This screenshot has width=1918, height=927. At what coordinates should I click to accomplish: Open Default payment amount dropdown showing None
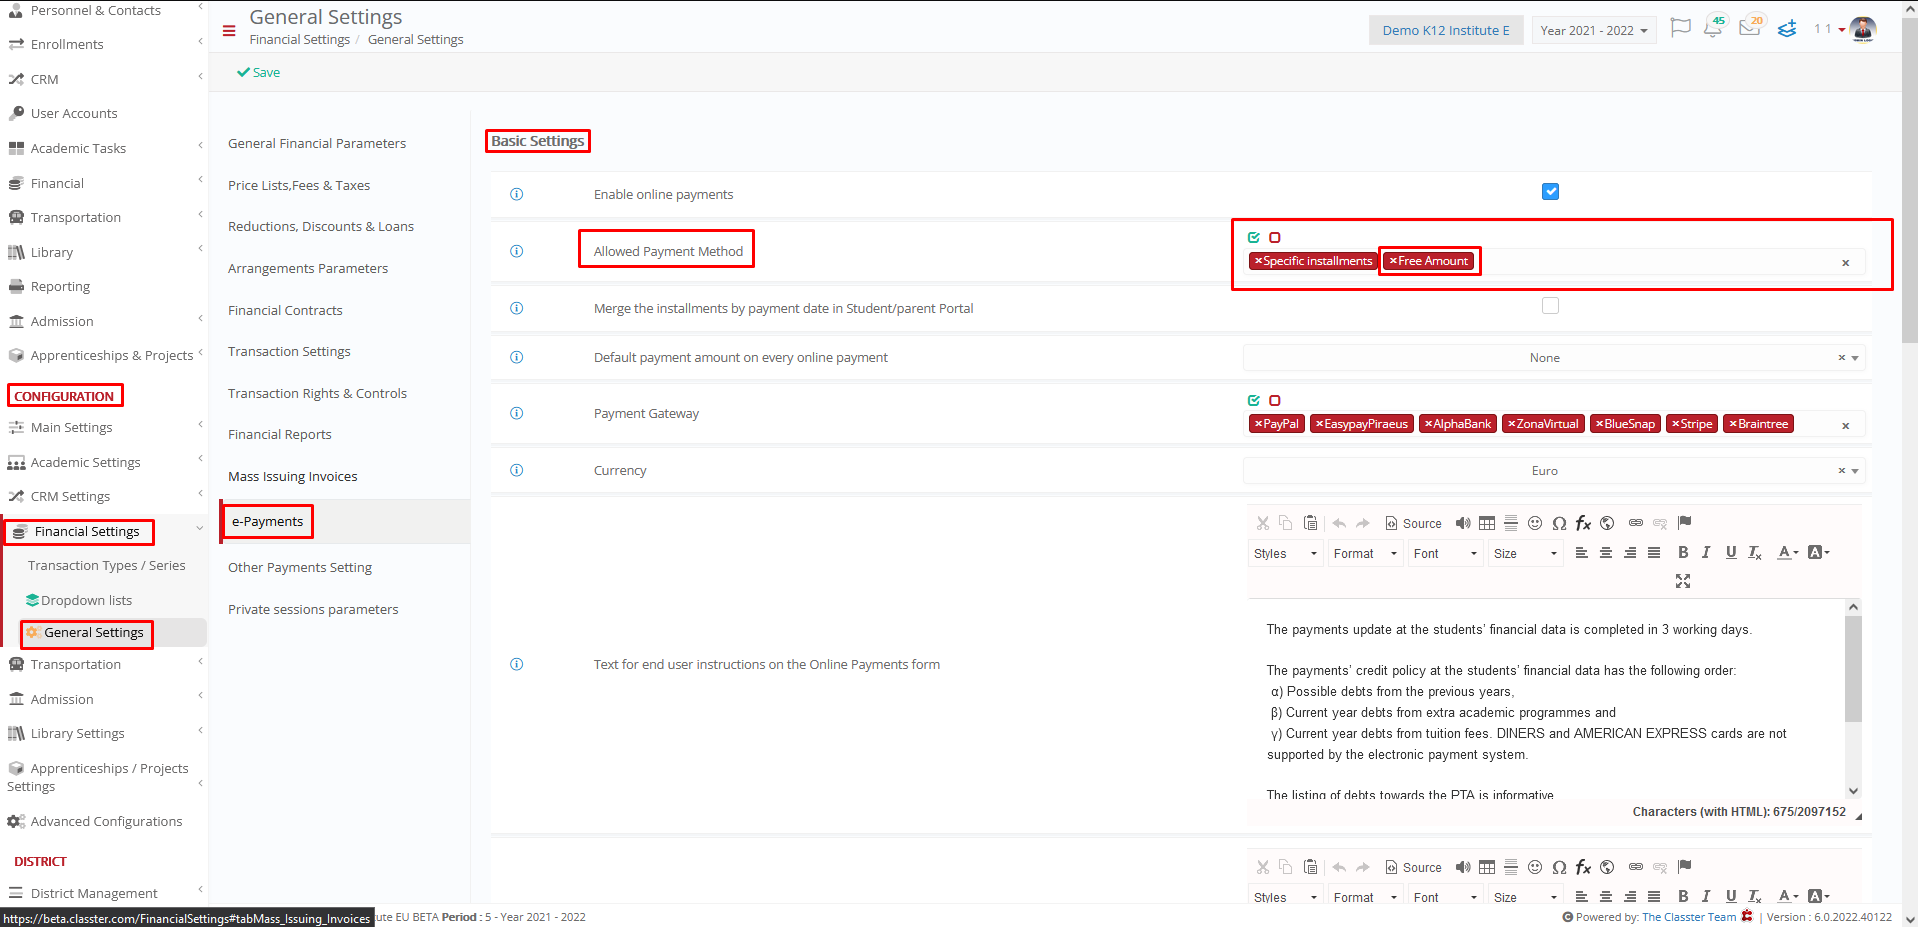[x=1554, y=358]
